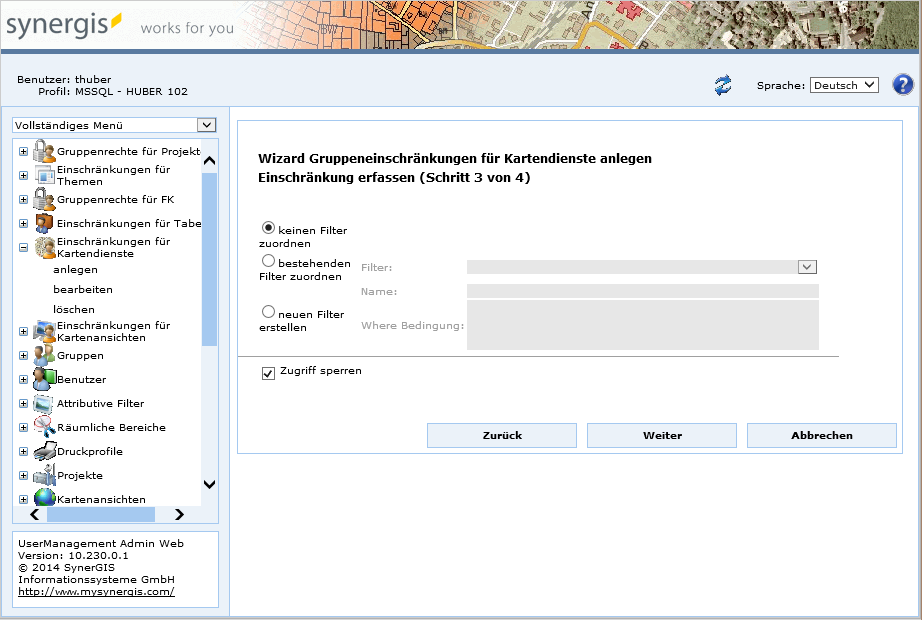The width and height of the screenshot is (922, 620).
Task: Expand the Projekte tree node
Action: (23, 476)
